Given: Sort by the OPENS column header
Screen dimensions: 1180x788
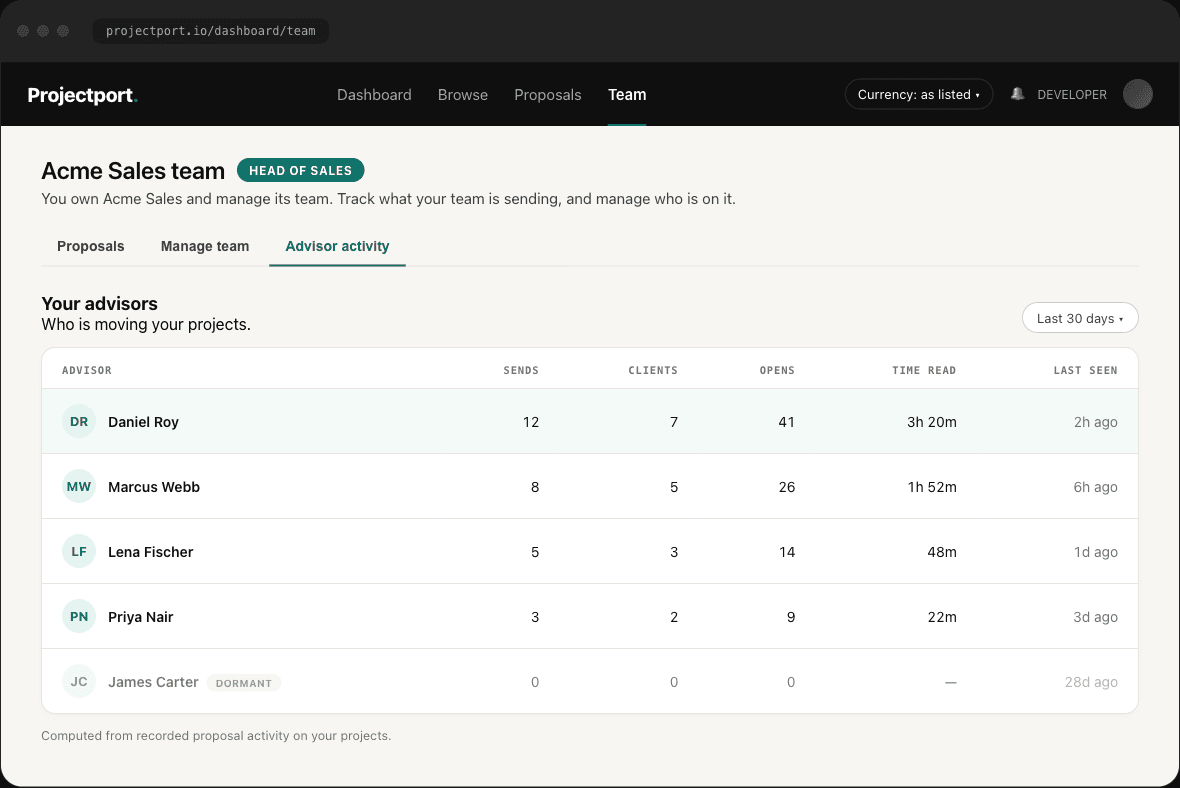Looking at the screenshot, I should point(777,370).
